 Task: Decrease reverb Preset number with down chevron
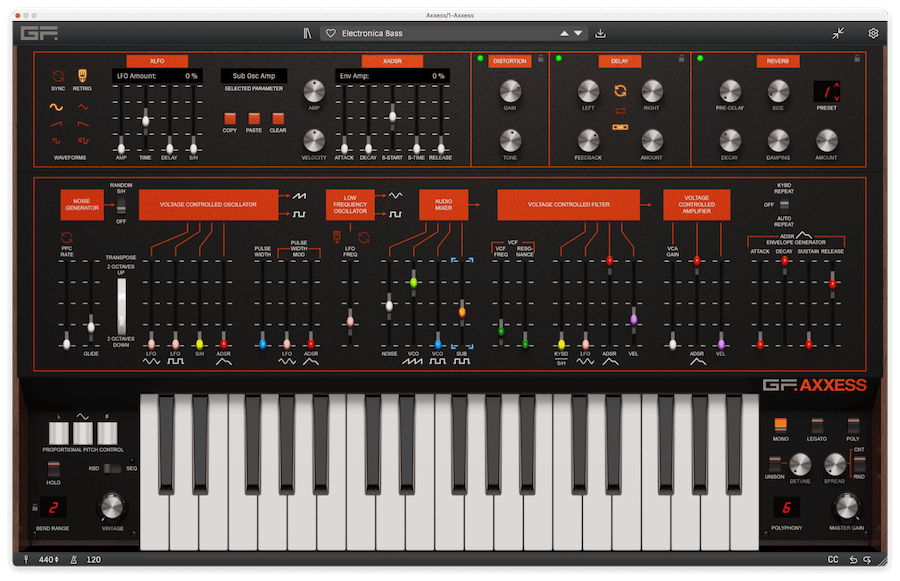click(836, 98)
